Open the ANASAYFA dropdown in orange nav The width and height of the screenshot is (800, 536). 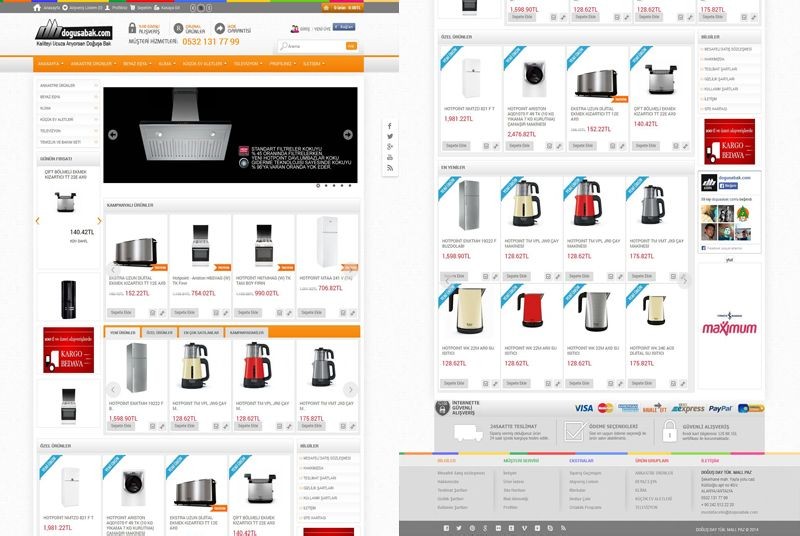coord(51,64)
